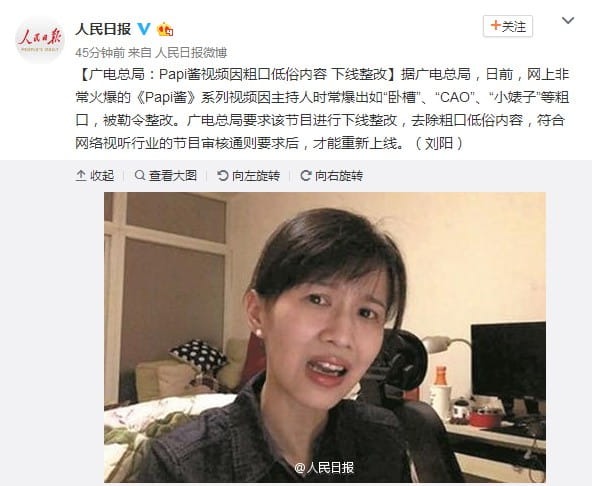The image size is (592, 486).
Task: Open the 人民日报微博 source link
Action: pyautogui.click(x=191, y=52)
